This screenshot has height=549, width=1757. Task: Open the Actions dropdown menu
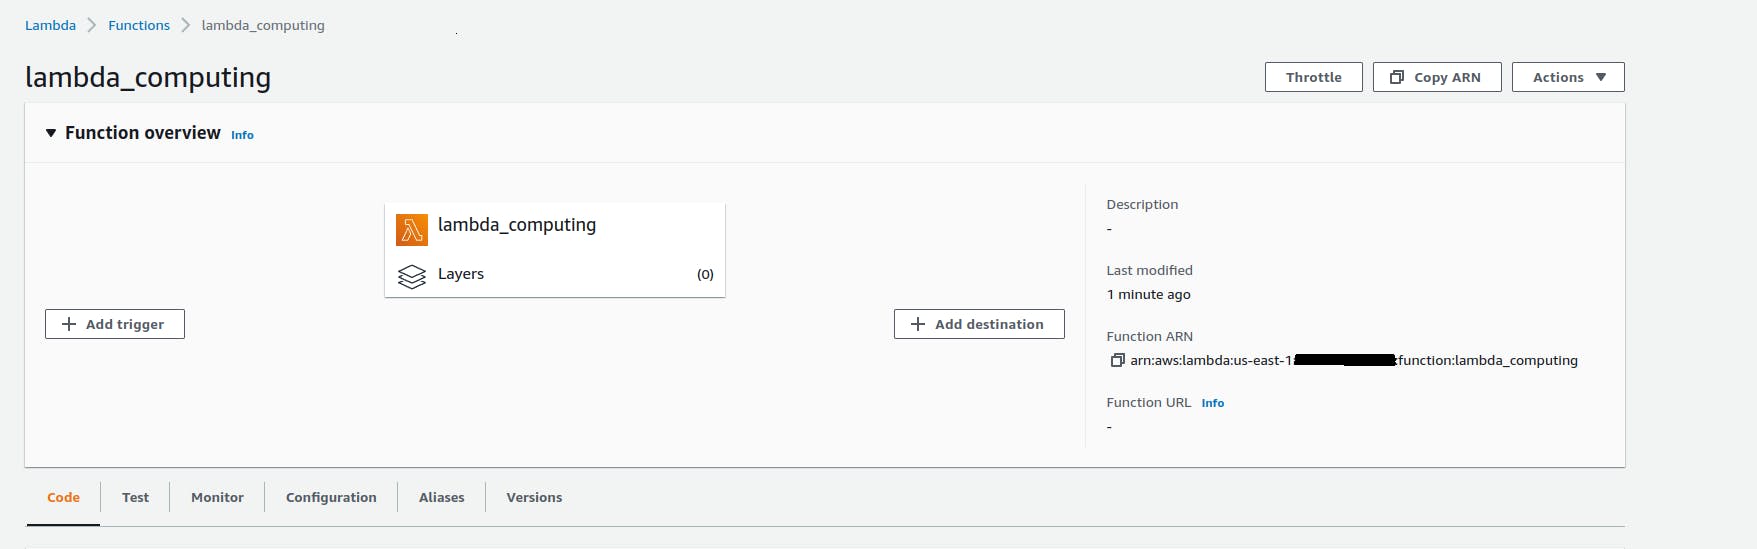coord(1568,77)
